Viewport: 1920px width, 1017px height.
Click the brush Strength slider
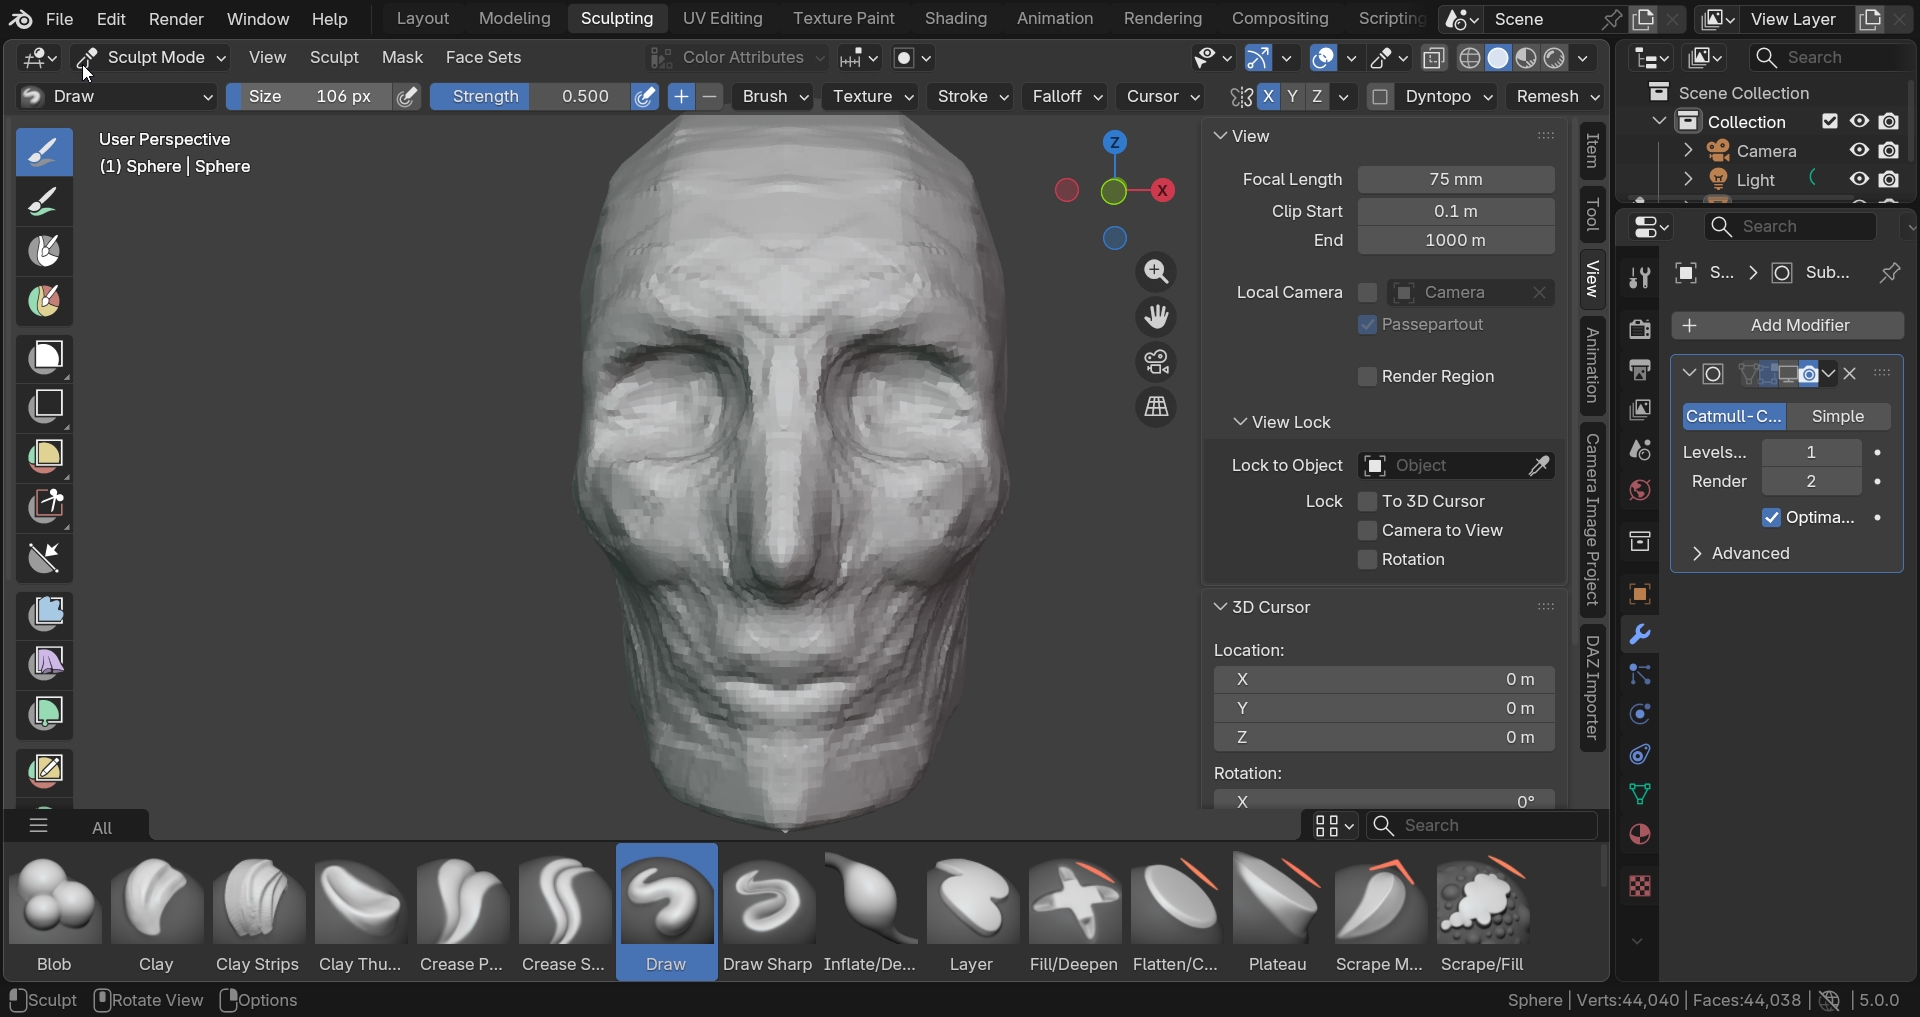[530, 97]
